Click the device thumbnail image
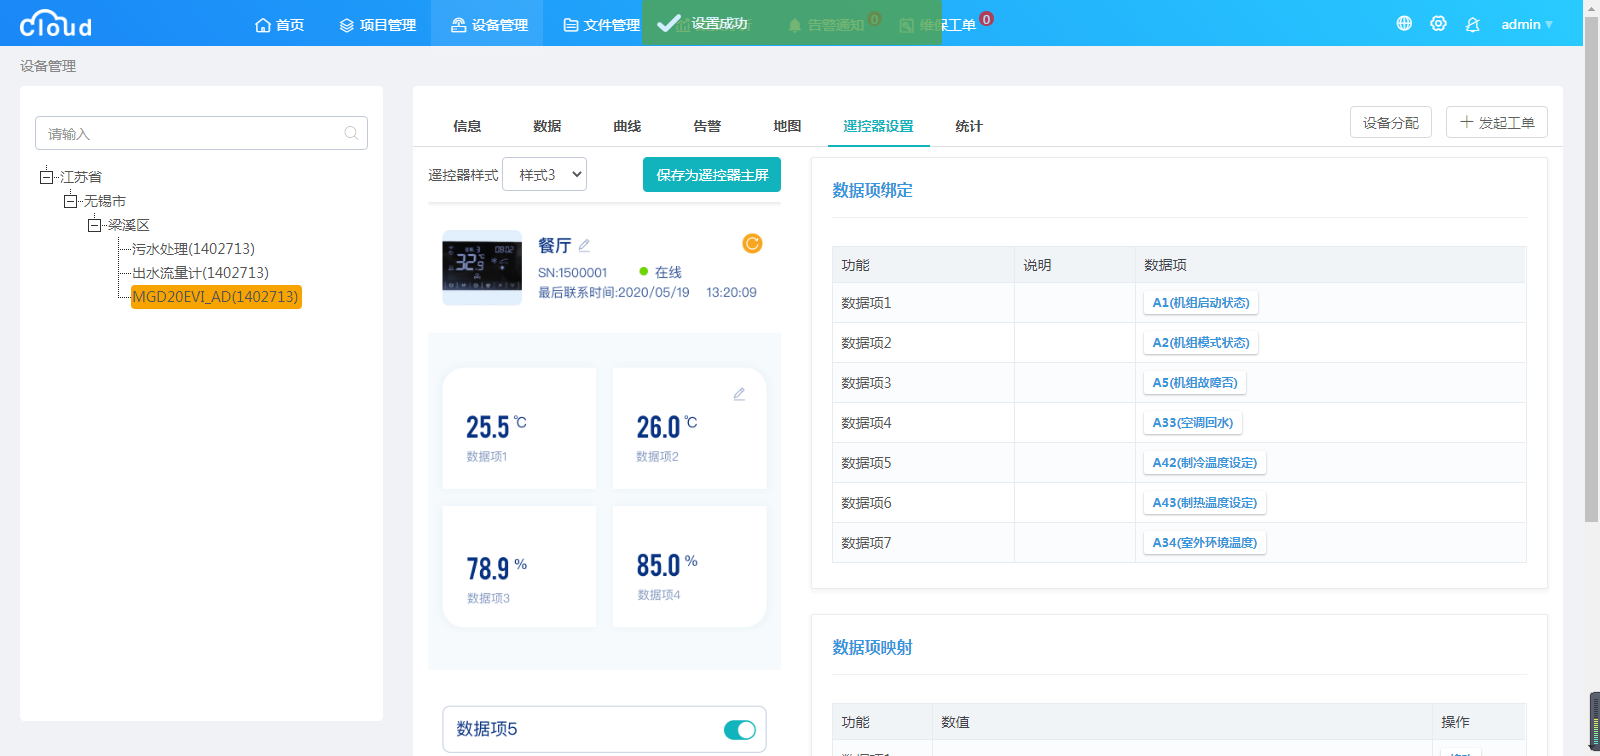Viewport: 1600px width, 756px height. [482, 268]
